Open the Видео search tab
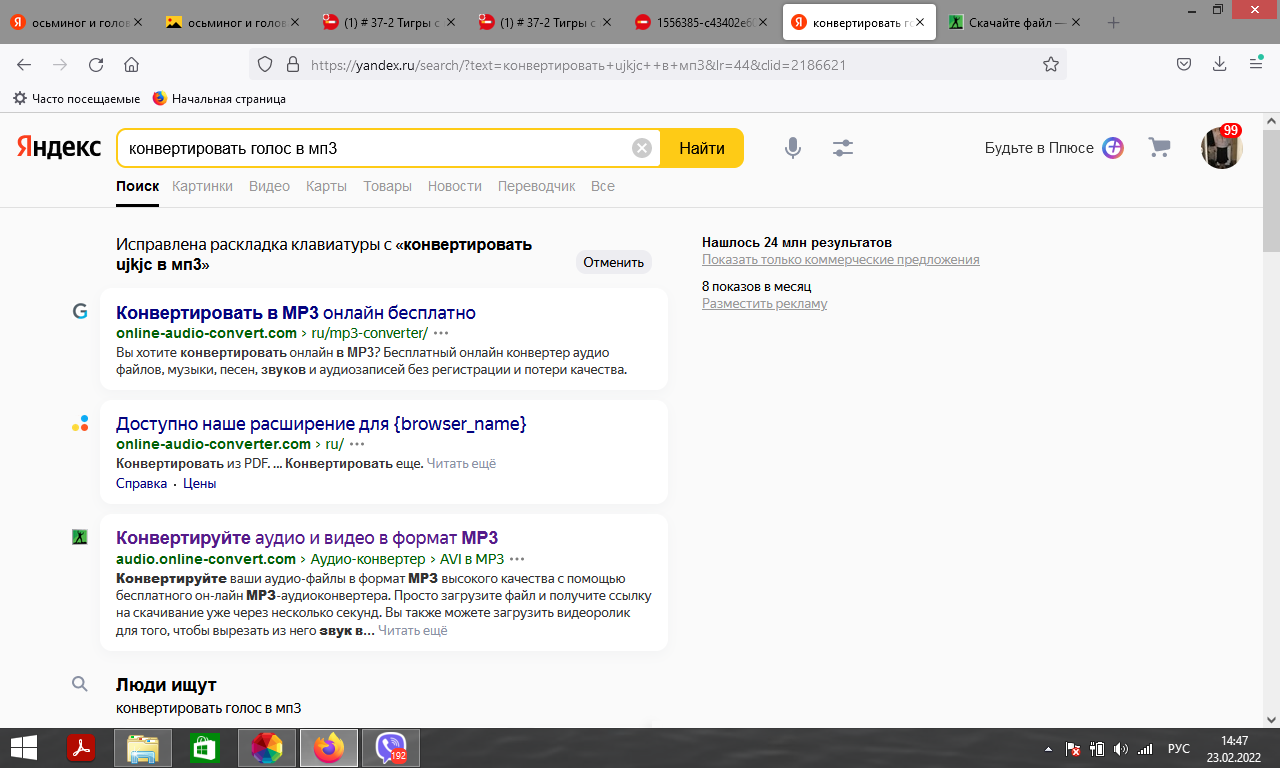The width and height of the screenshot is (1280, 768). [x=269, y=186]
